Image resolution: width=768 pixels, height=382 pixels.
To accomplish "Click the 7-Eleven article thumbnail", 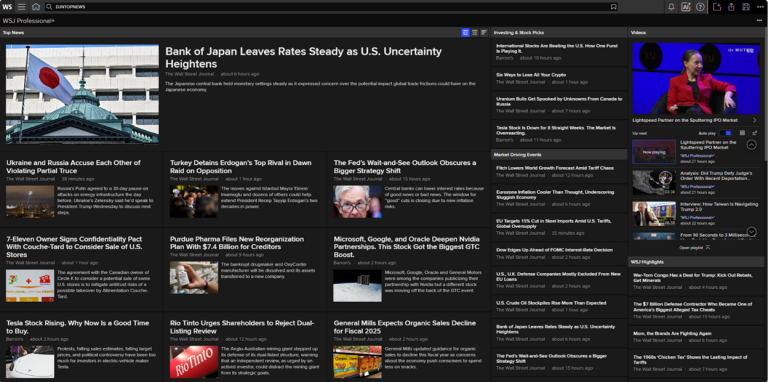I will 30,286.
